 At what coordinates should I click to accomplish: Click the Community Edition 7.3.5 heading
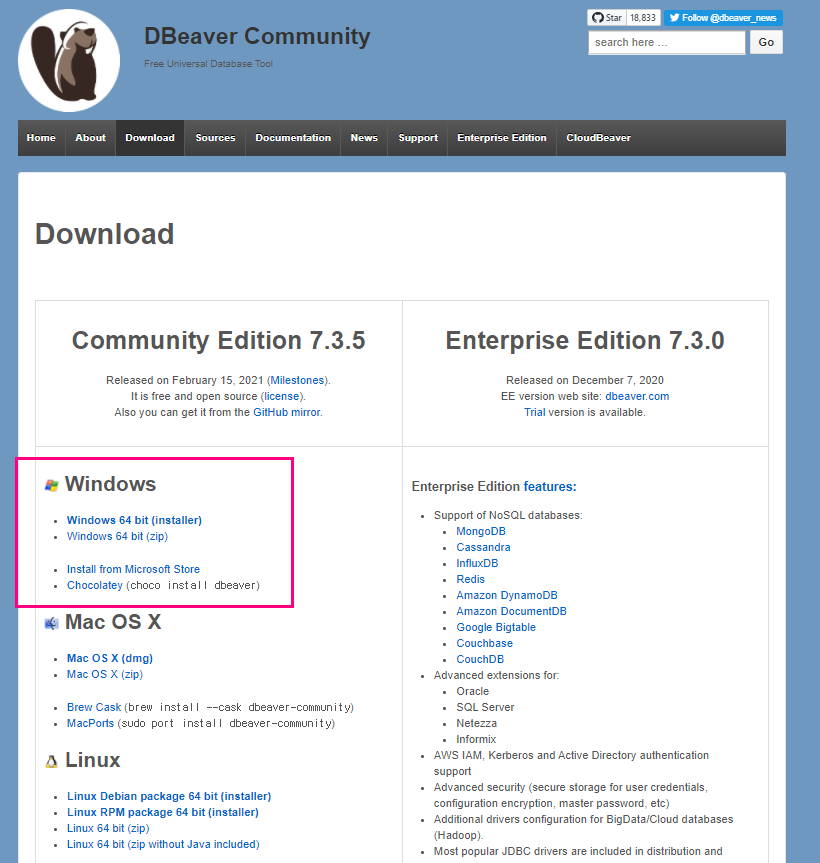218,340
